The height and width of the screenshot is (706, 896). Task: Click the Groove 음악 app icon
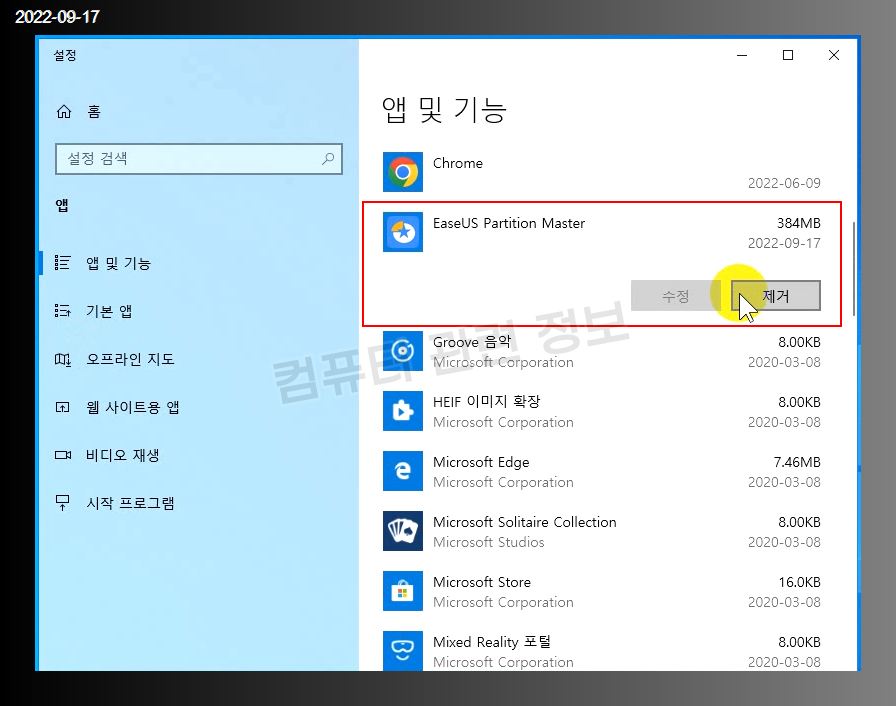[x=403, y=351]
